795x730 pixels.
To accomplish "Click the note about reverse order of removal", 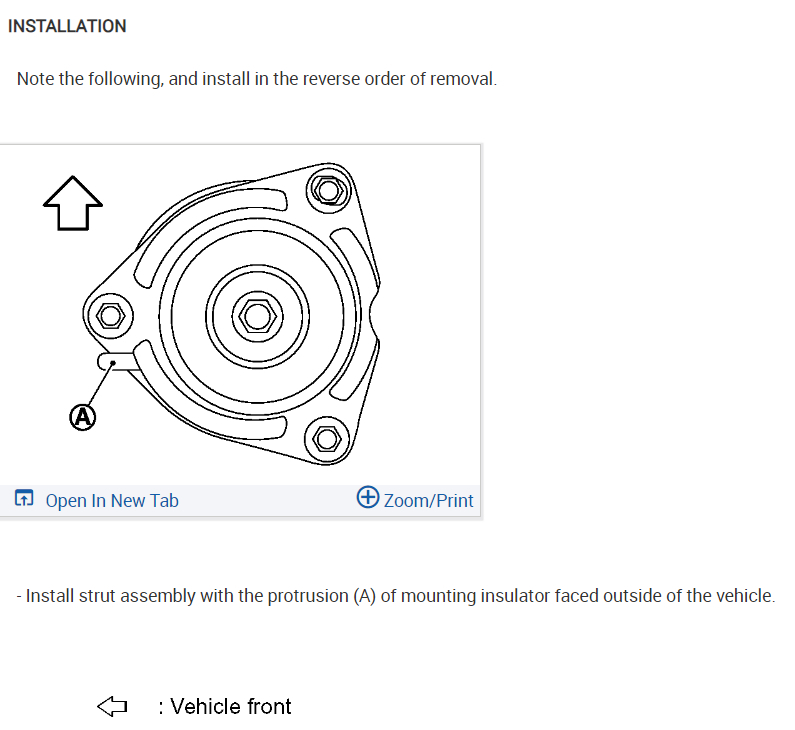I will coord(257,78).
